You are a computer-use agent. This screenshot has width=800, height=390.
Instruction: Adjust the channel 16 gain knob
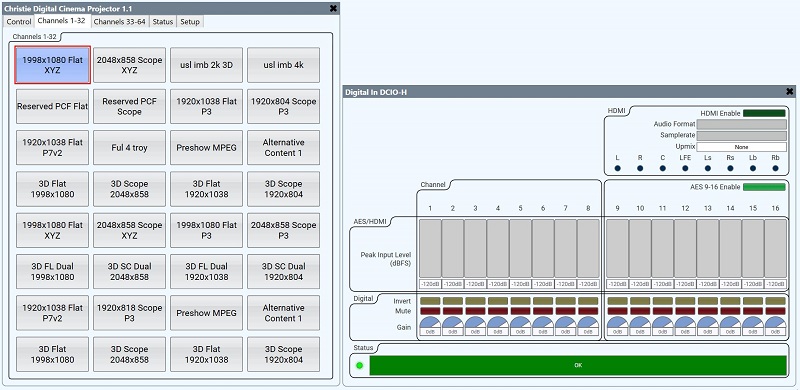776,326
